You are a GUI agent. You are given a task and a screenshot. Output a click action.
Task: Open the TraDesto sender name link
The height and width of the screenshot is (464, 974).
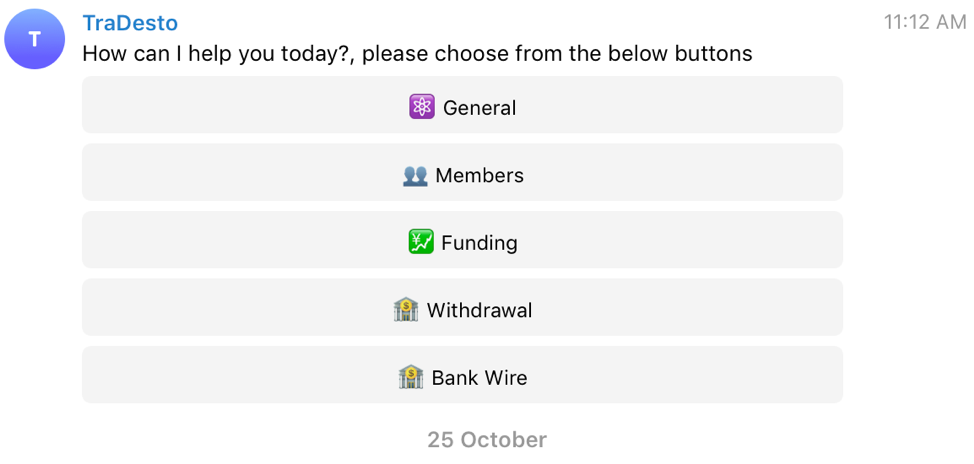tap(130, 23)
